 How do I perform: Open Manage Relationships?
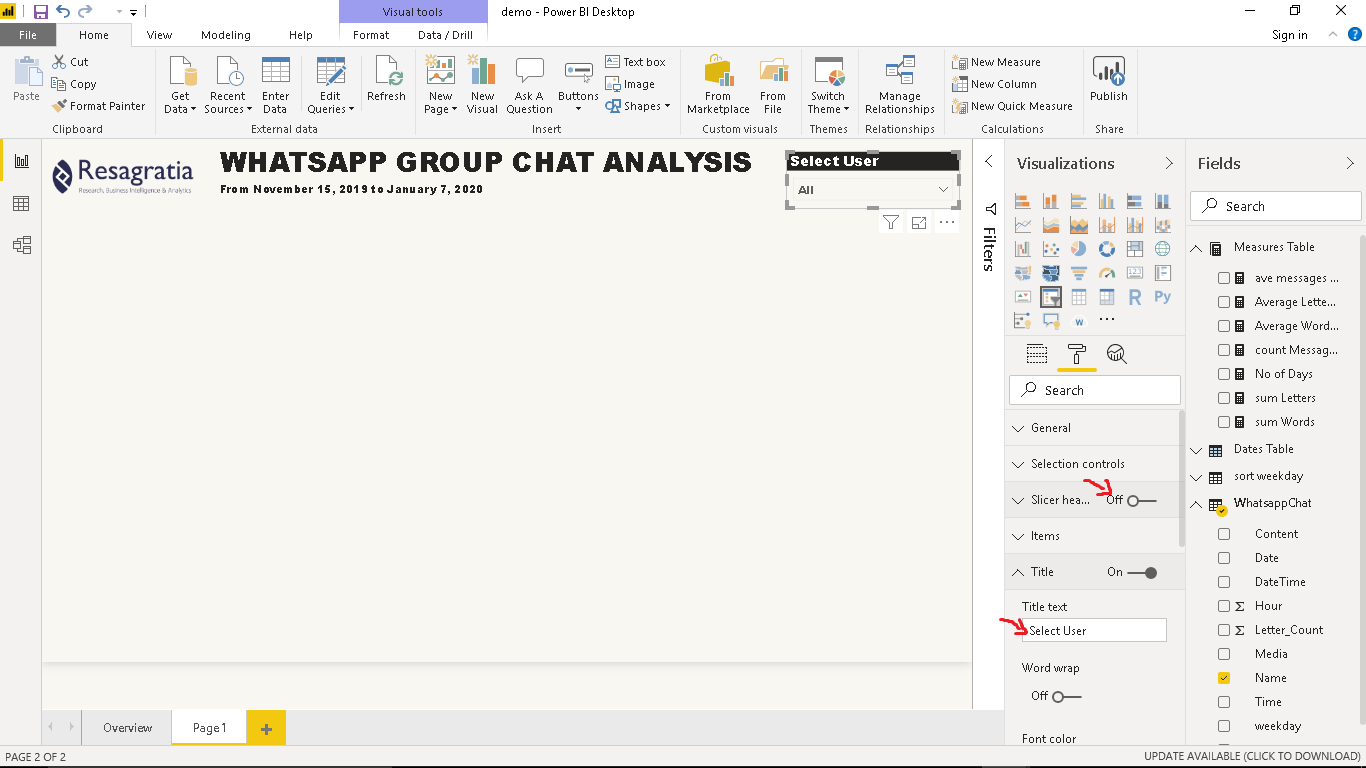[900, 85]
